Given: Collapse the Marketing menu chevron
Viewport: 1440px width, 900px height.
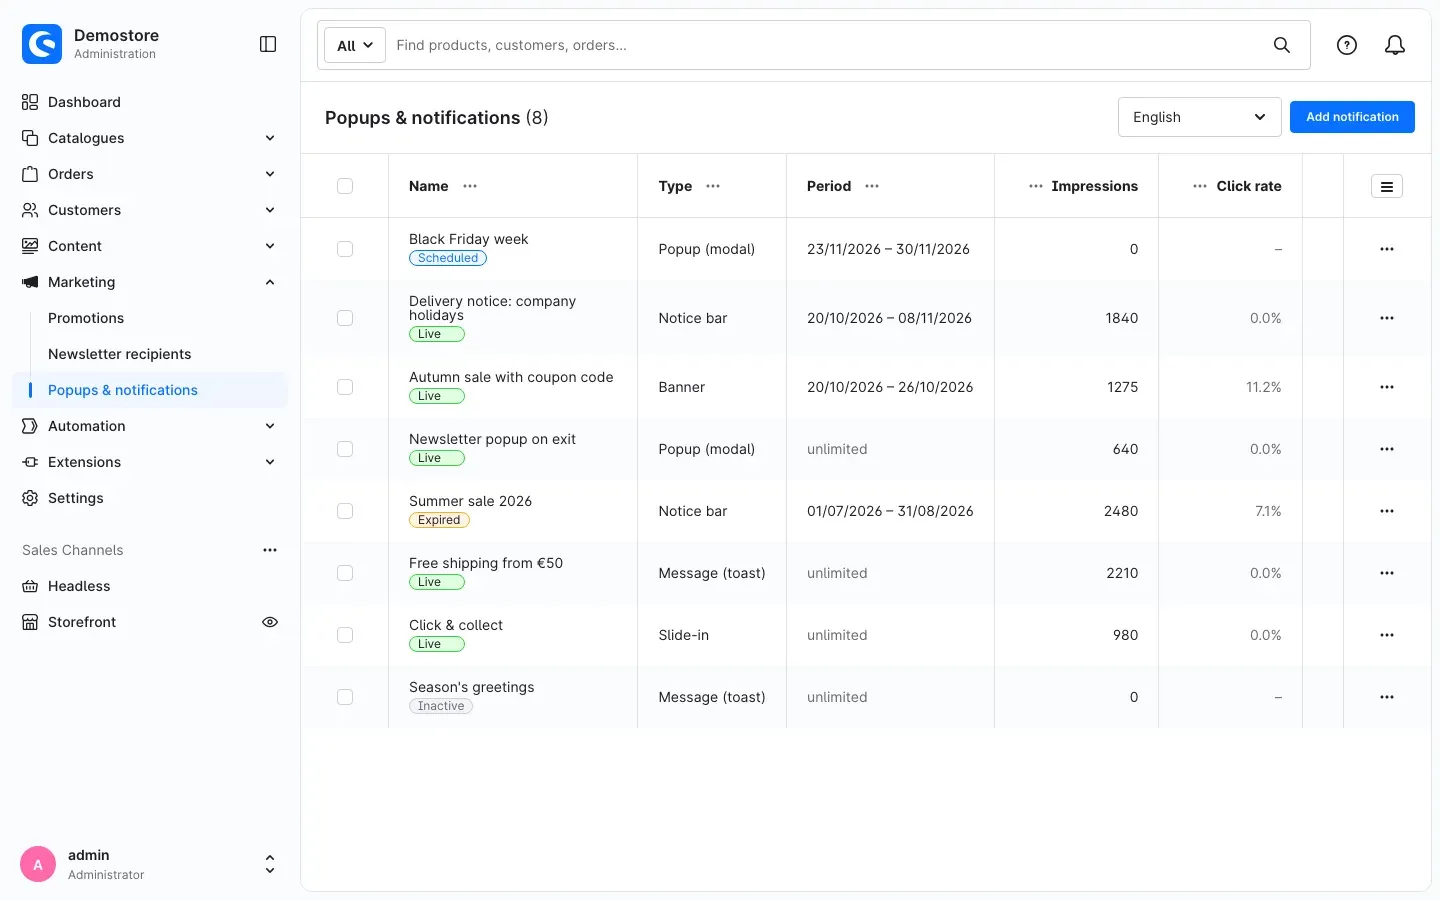Looking at the screenshot, I should click(x=270, y=282).
